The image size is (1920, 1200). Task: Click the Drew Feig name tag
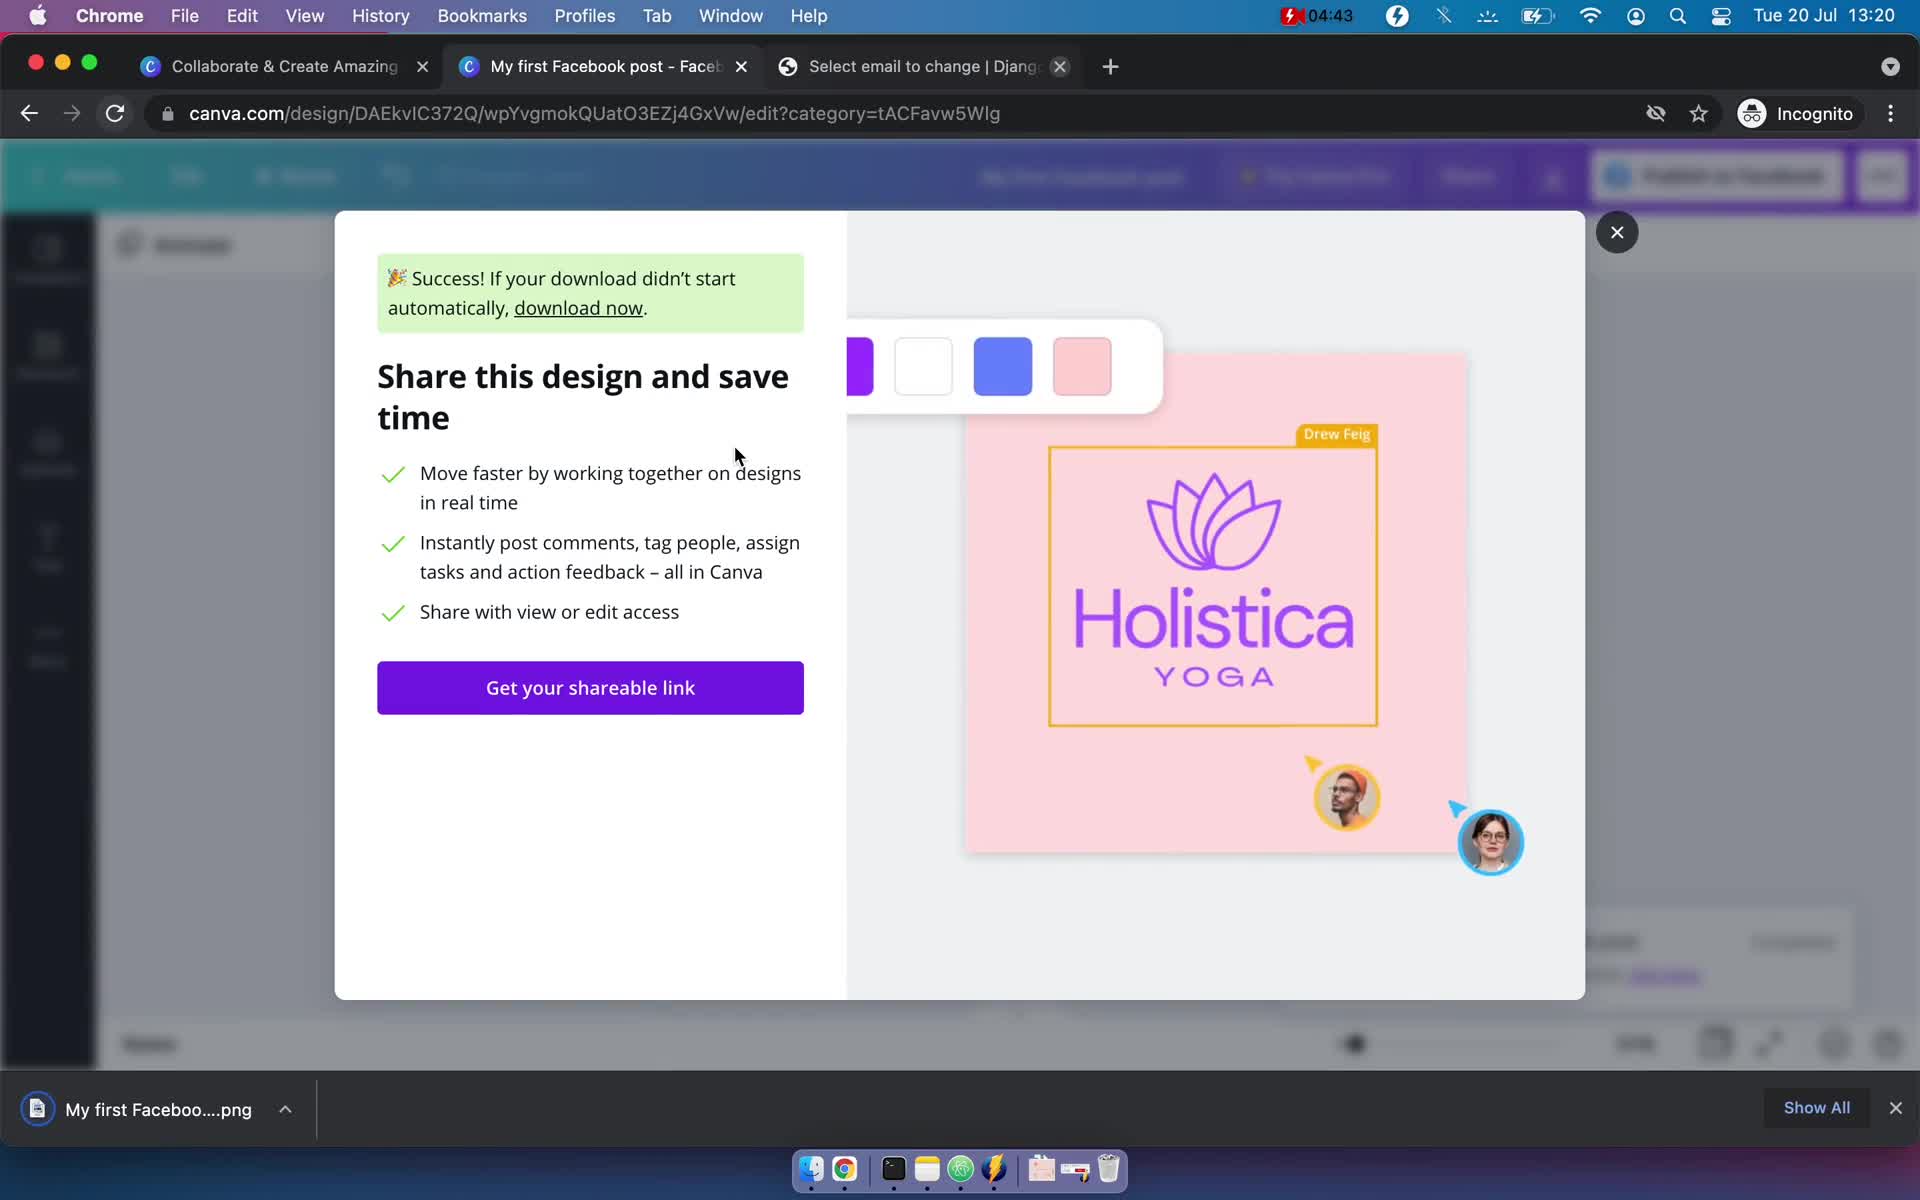tap(1336, 434)
